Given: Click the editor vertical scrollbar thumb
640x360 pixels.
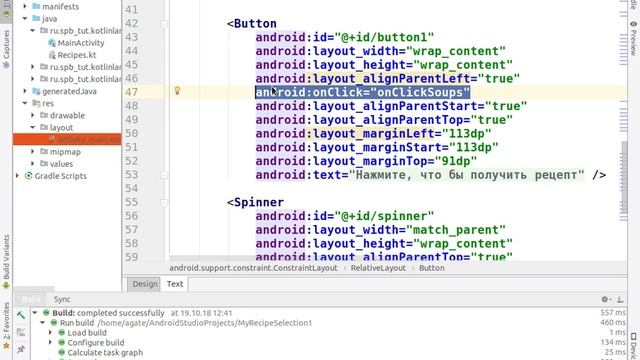Looking at the screenshot, I should pyautogui.click(x=624, y=177).
